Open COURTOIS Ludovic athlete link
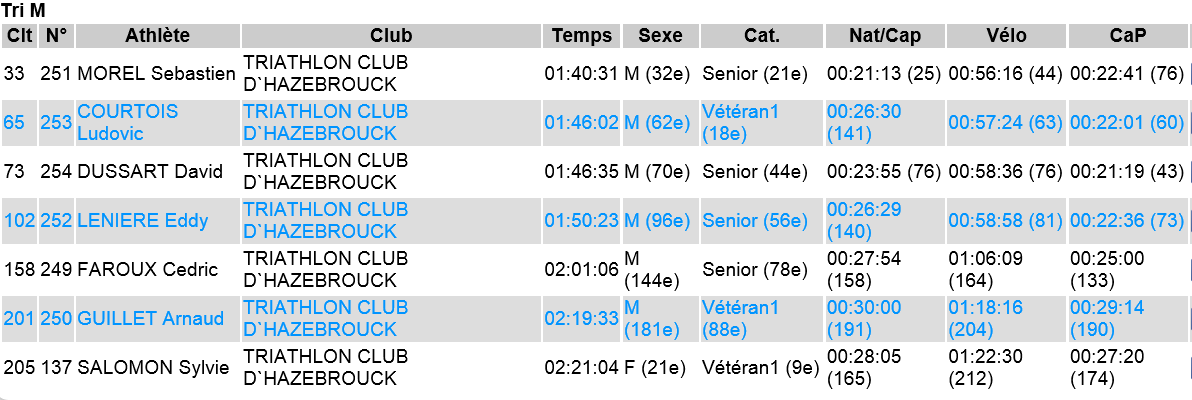The image size is (1192, 400). click(x=128, y=122)
